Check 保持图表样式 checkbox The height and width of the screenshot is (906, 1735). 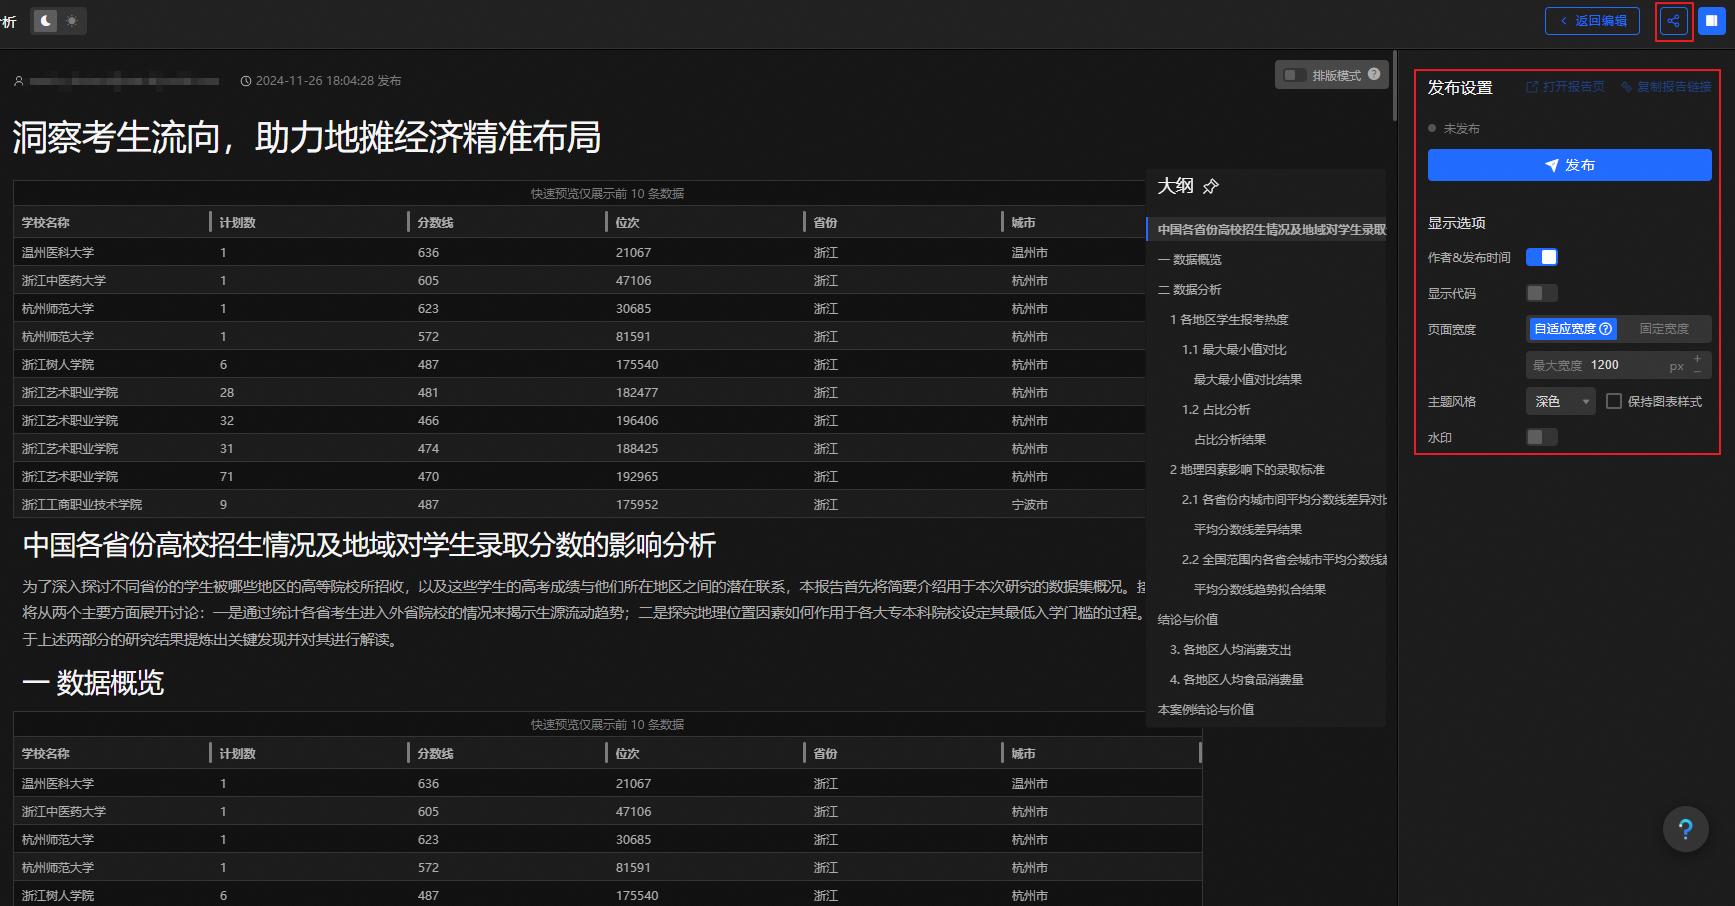click(1614, 401)
